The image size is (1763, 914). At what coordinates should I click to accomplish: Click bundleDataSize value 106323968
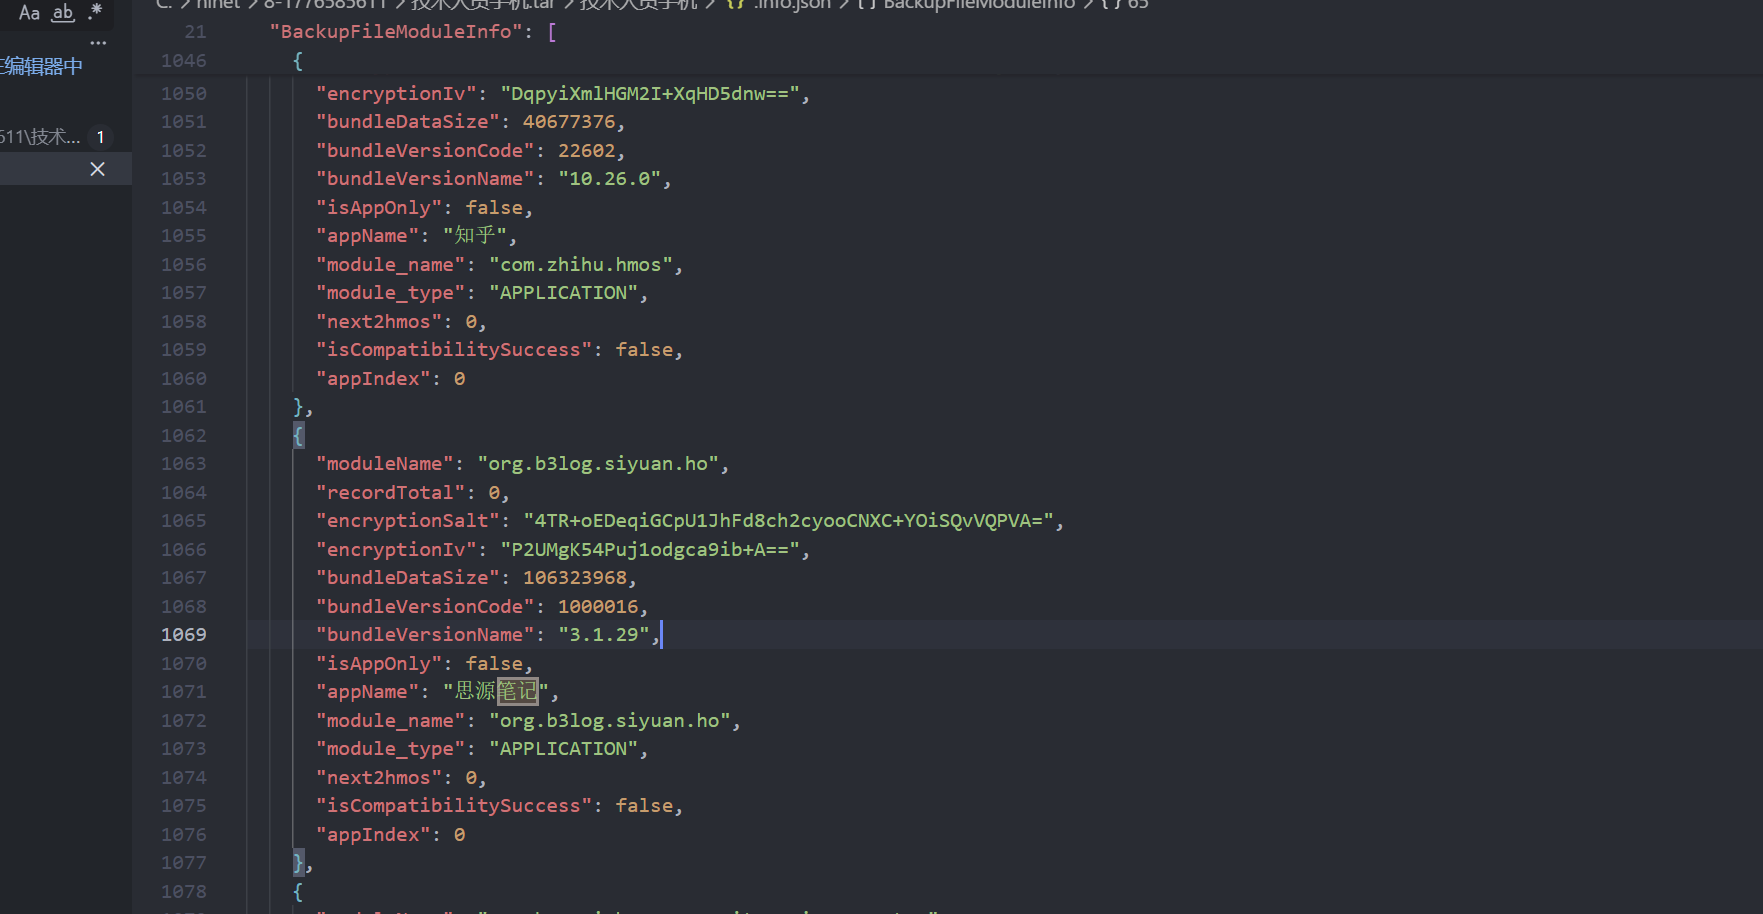point(575,577)
